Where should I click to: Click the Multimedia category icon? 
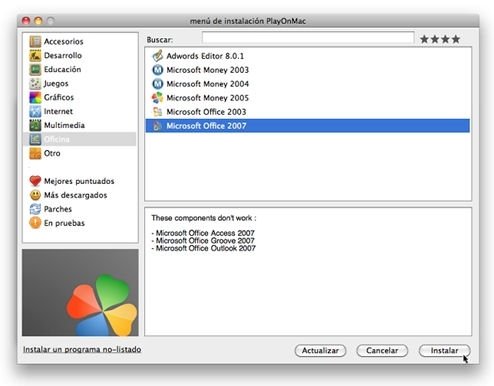(x=35, y=125)
